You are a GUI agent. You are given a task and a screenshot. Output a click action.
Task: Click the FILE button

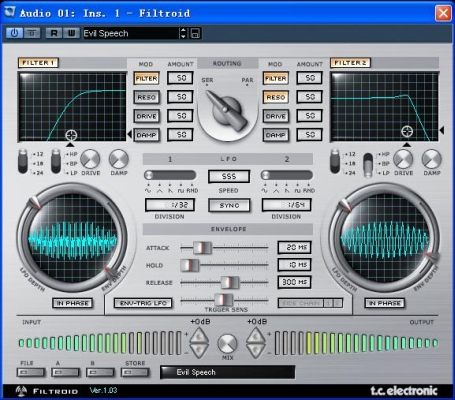click(31, 372)
